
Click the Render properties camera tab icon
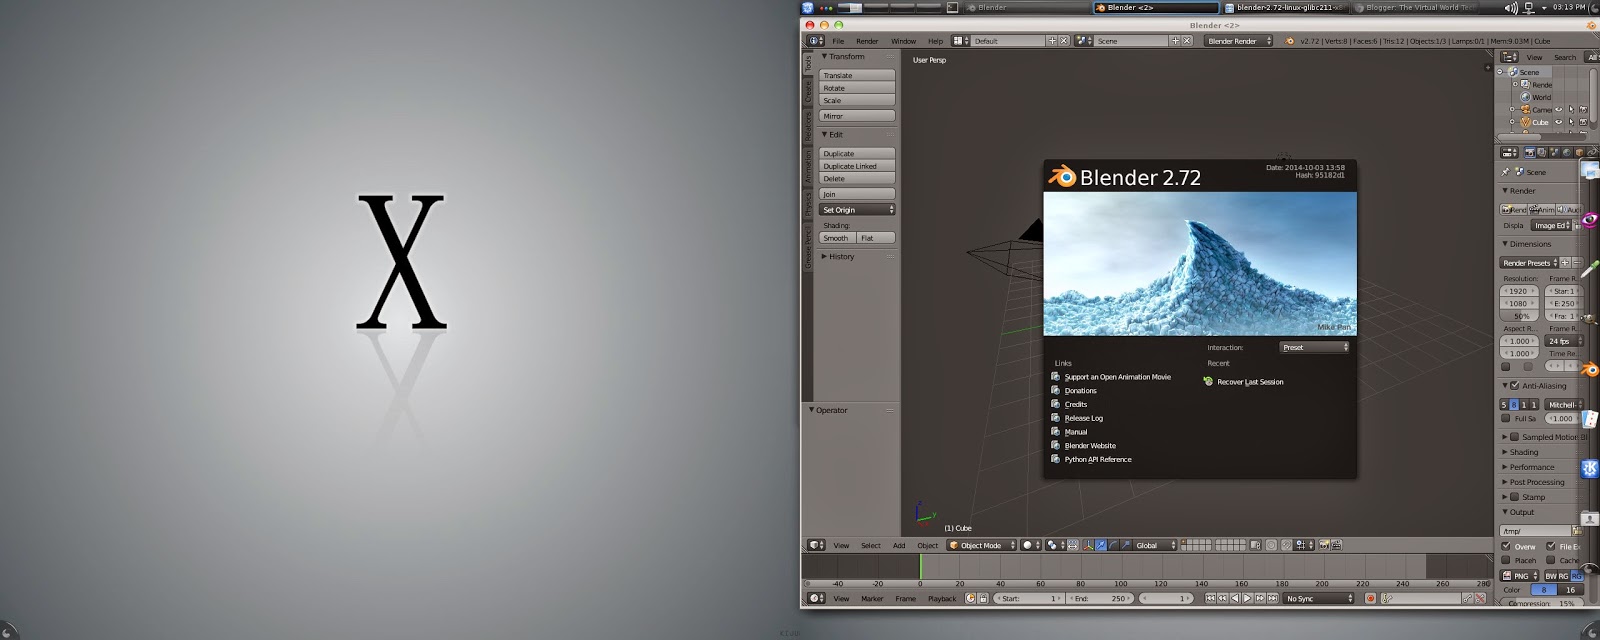coord(1529,152)
